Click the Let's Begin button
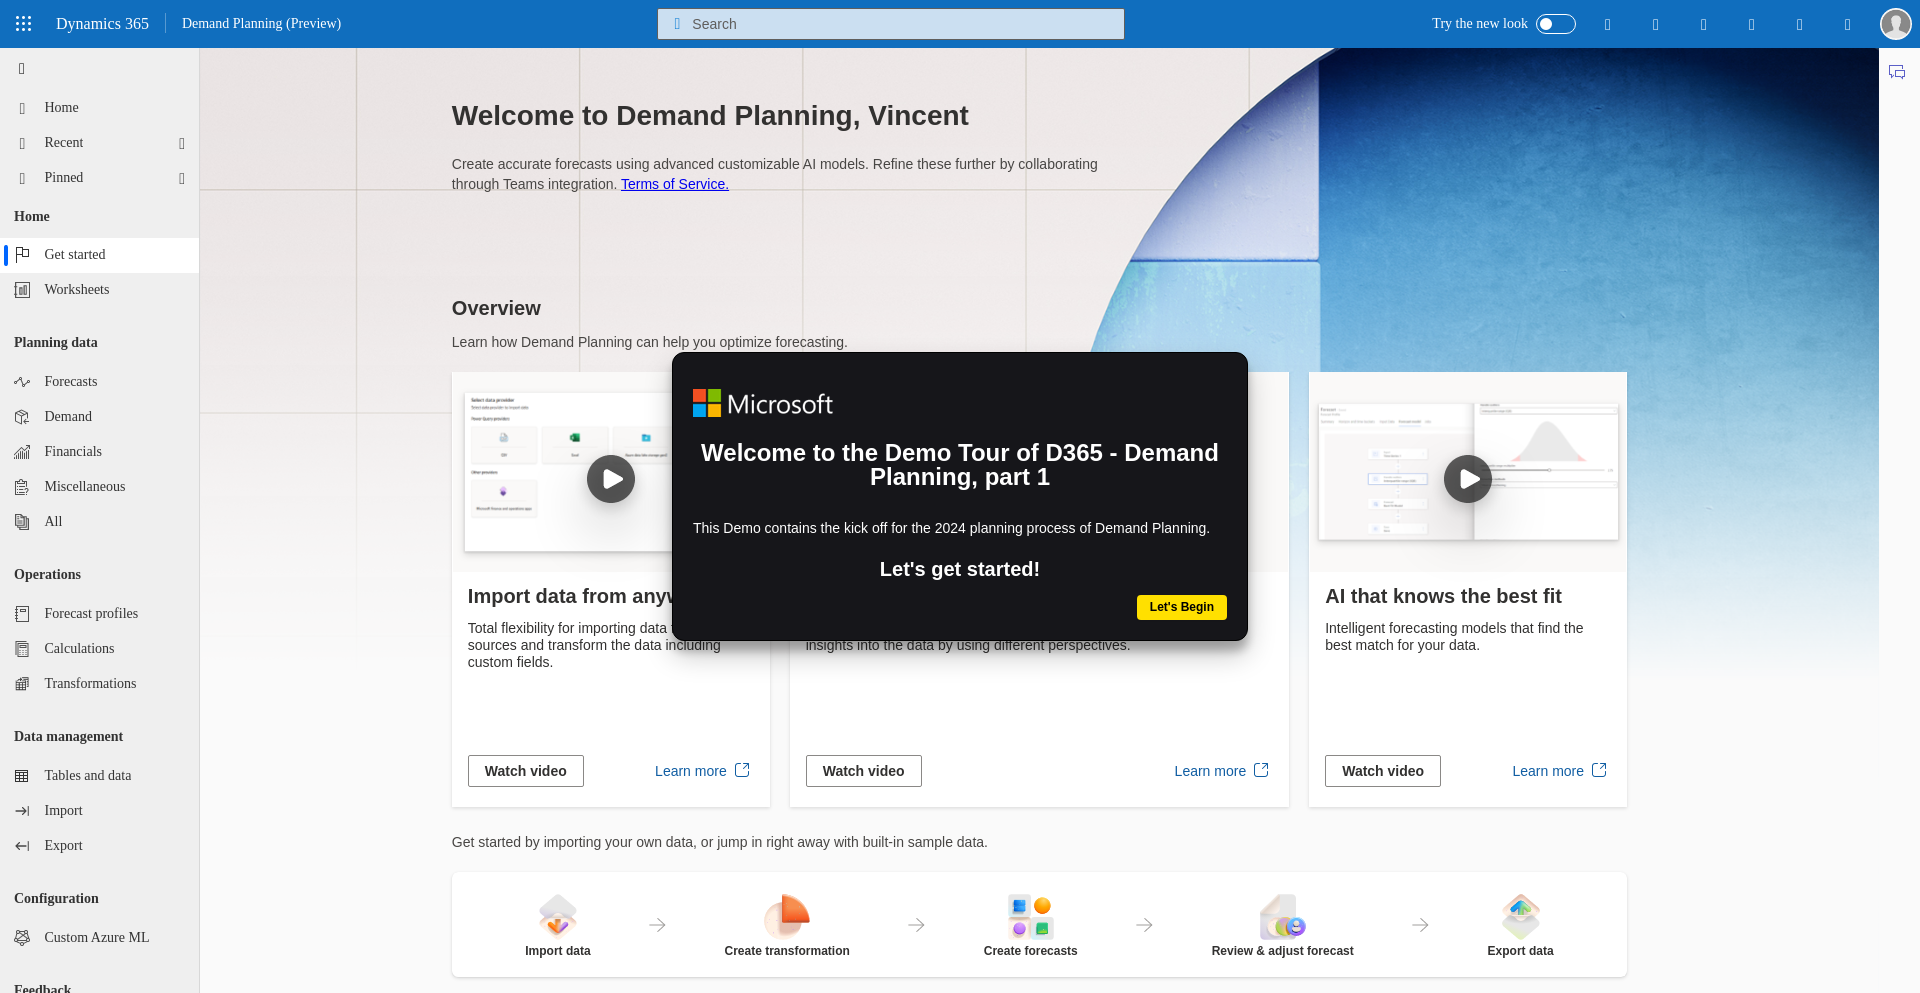Viewport: 1920px width, 993px height. pos(1181,607)
